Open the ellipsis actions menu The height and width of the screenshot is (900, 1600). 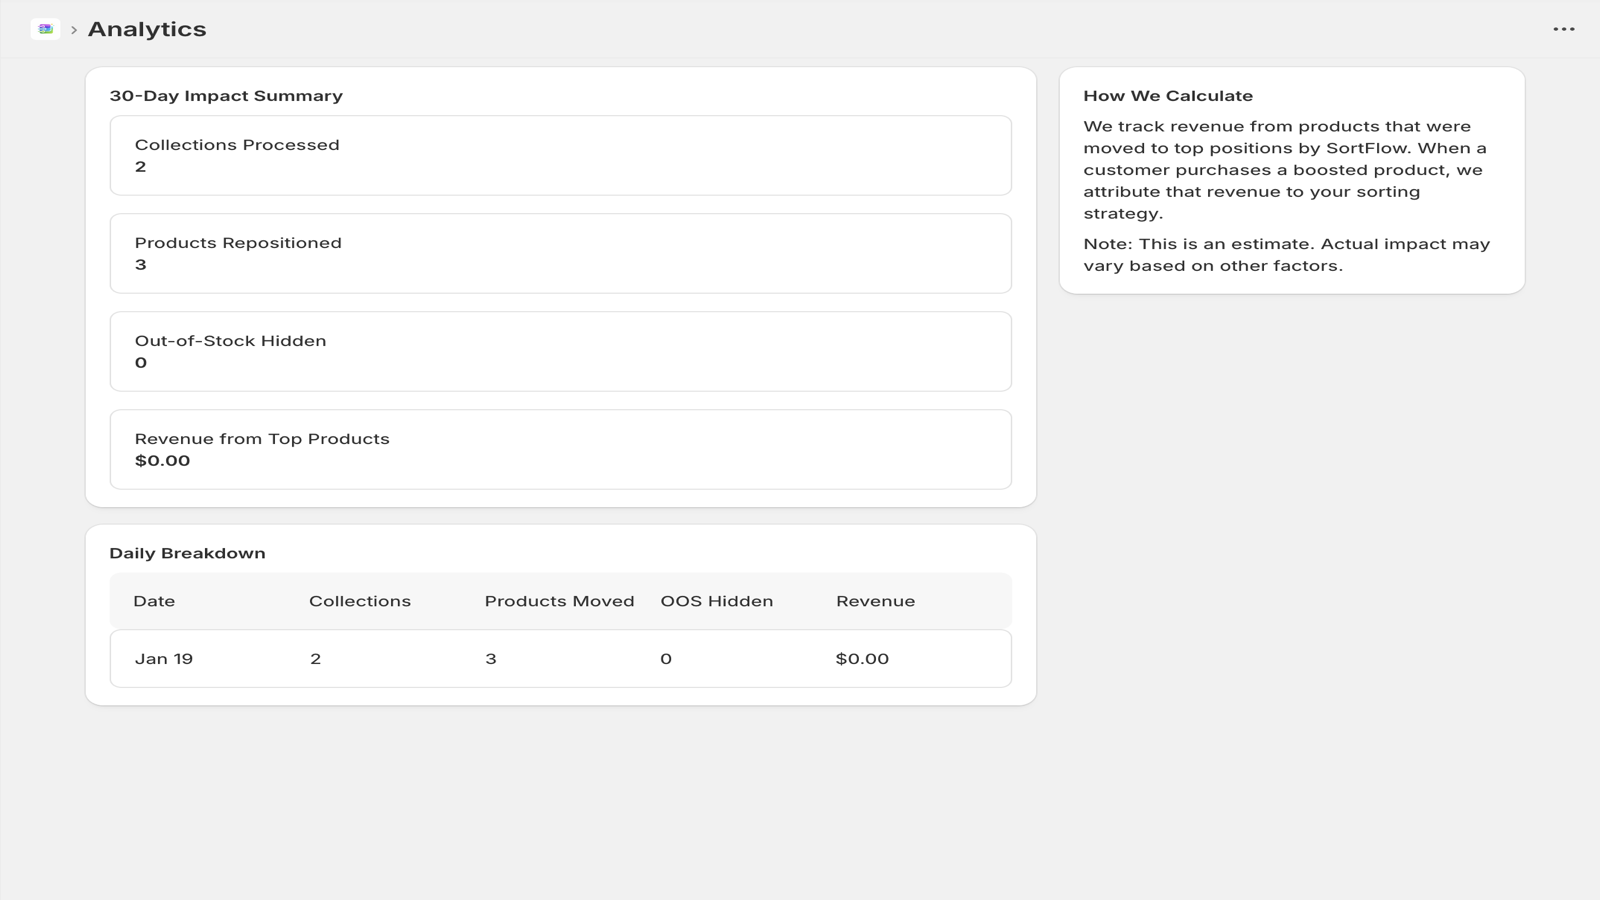tap(1562, 29)
